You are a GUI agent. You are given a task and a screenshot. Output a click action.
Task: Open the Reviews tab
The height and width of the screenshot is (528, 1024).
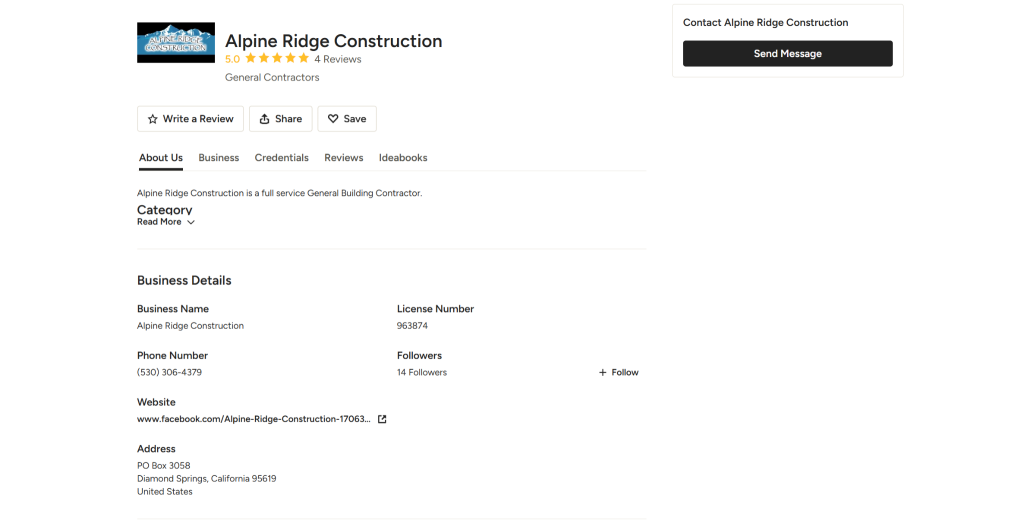click(343, 158)
